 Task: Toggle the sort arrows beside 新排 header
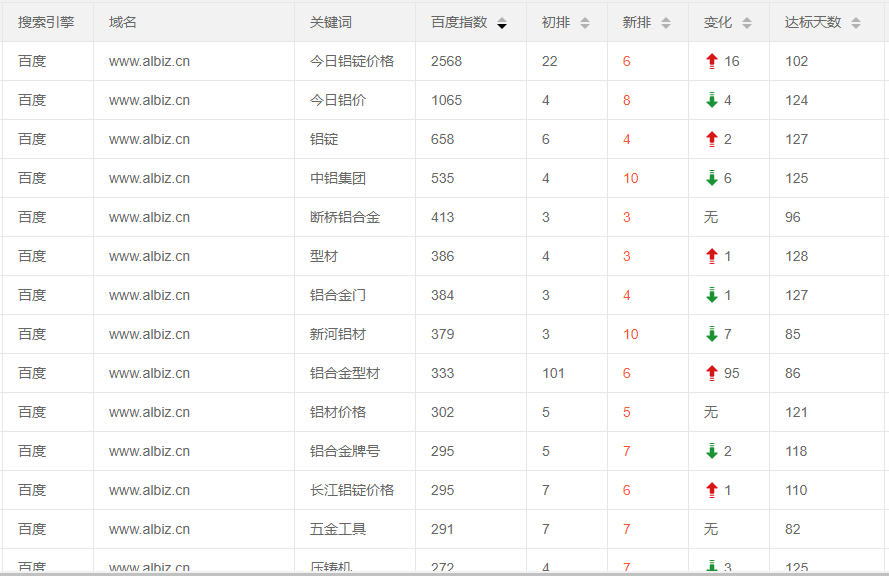[x=666, y=23]
